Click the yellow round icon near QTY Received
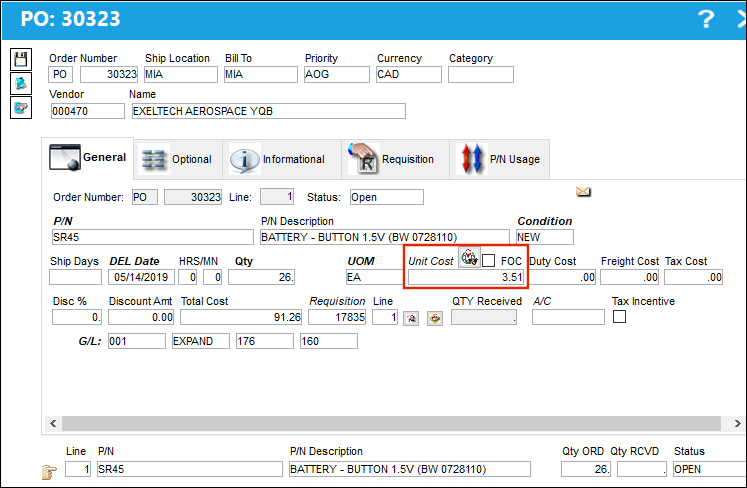Screen dimensions: 747x488 tap(435, 318)
